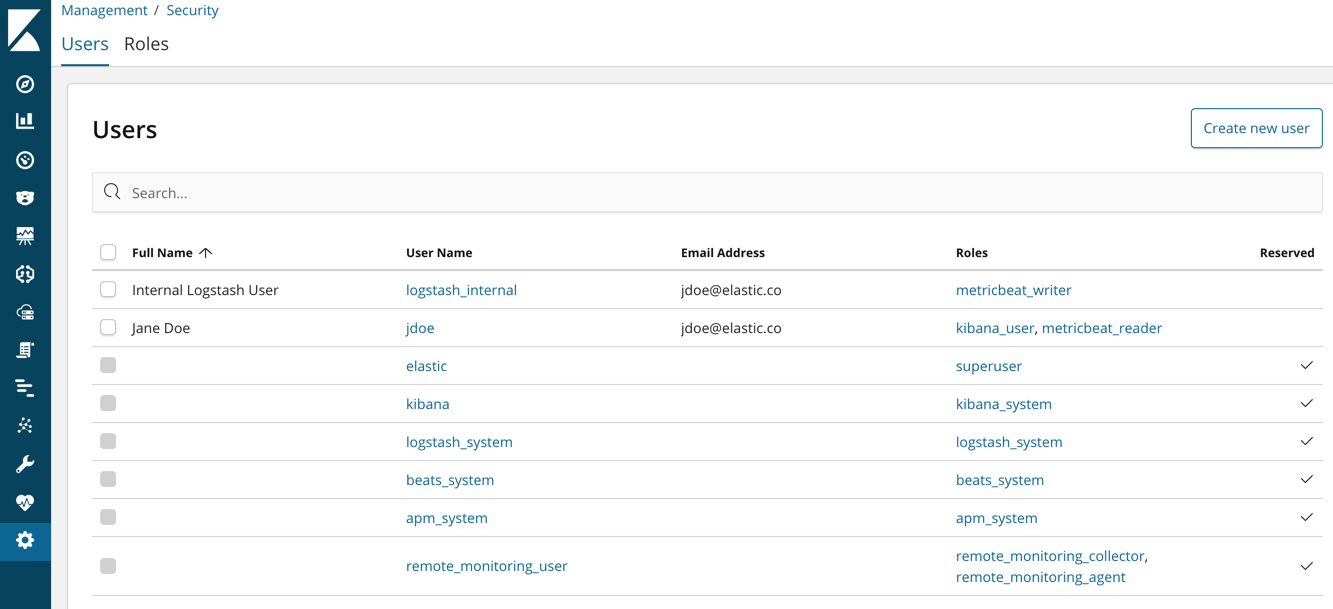Open the Management breadcrumb link

pyautogui.click(x=104, y=10)
